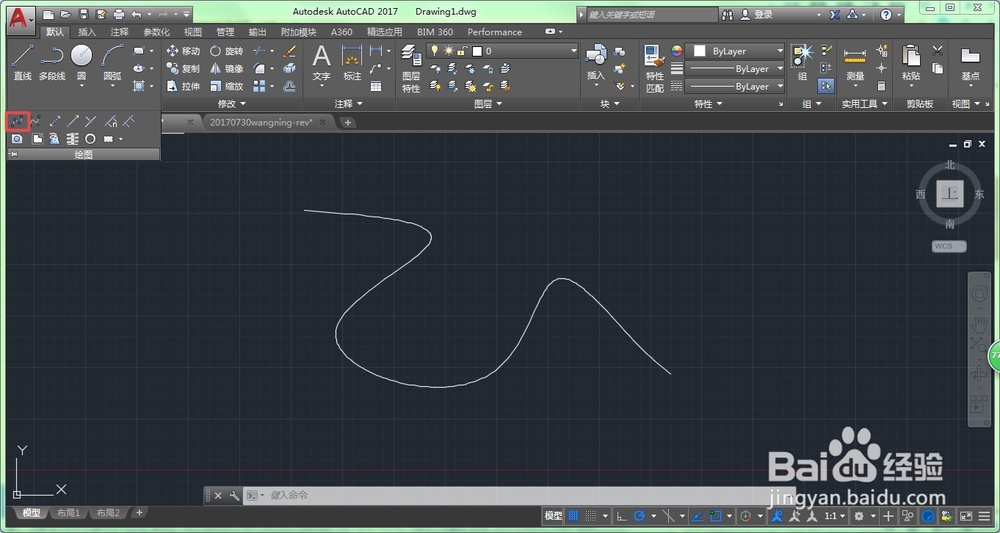Toggle annotation visibility in status bar
The height and width of the screenshot is (533, 1000).
[x=777, y=515]
